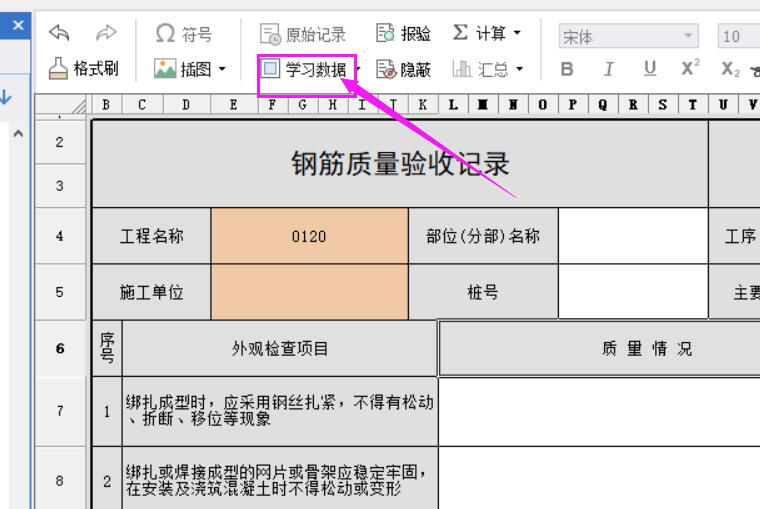Toggle bold text formatting
Image resolution: width=760 pixels, height=509 pixels.
point(567,69)
